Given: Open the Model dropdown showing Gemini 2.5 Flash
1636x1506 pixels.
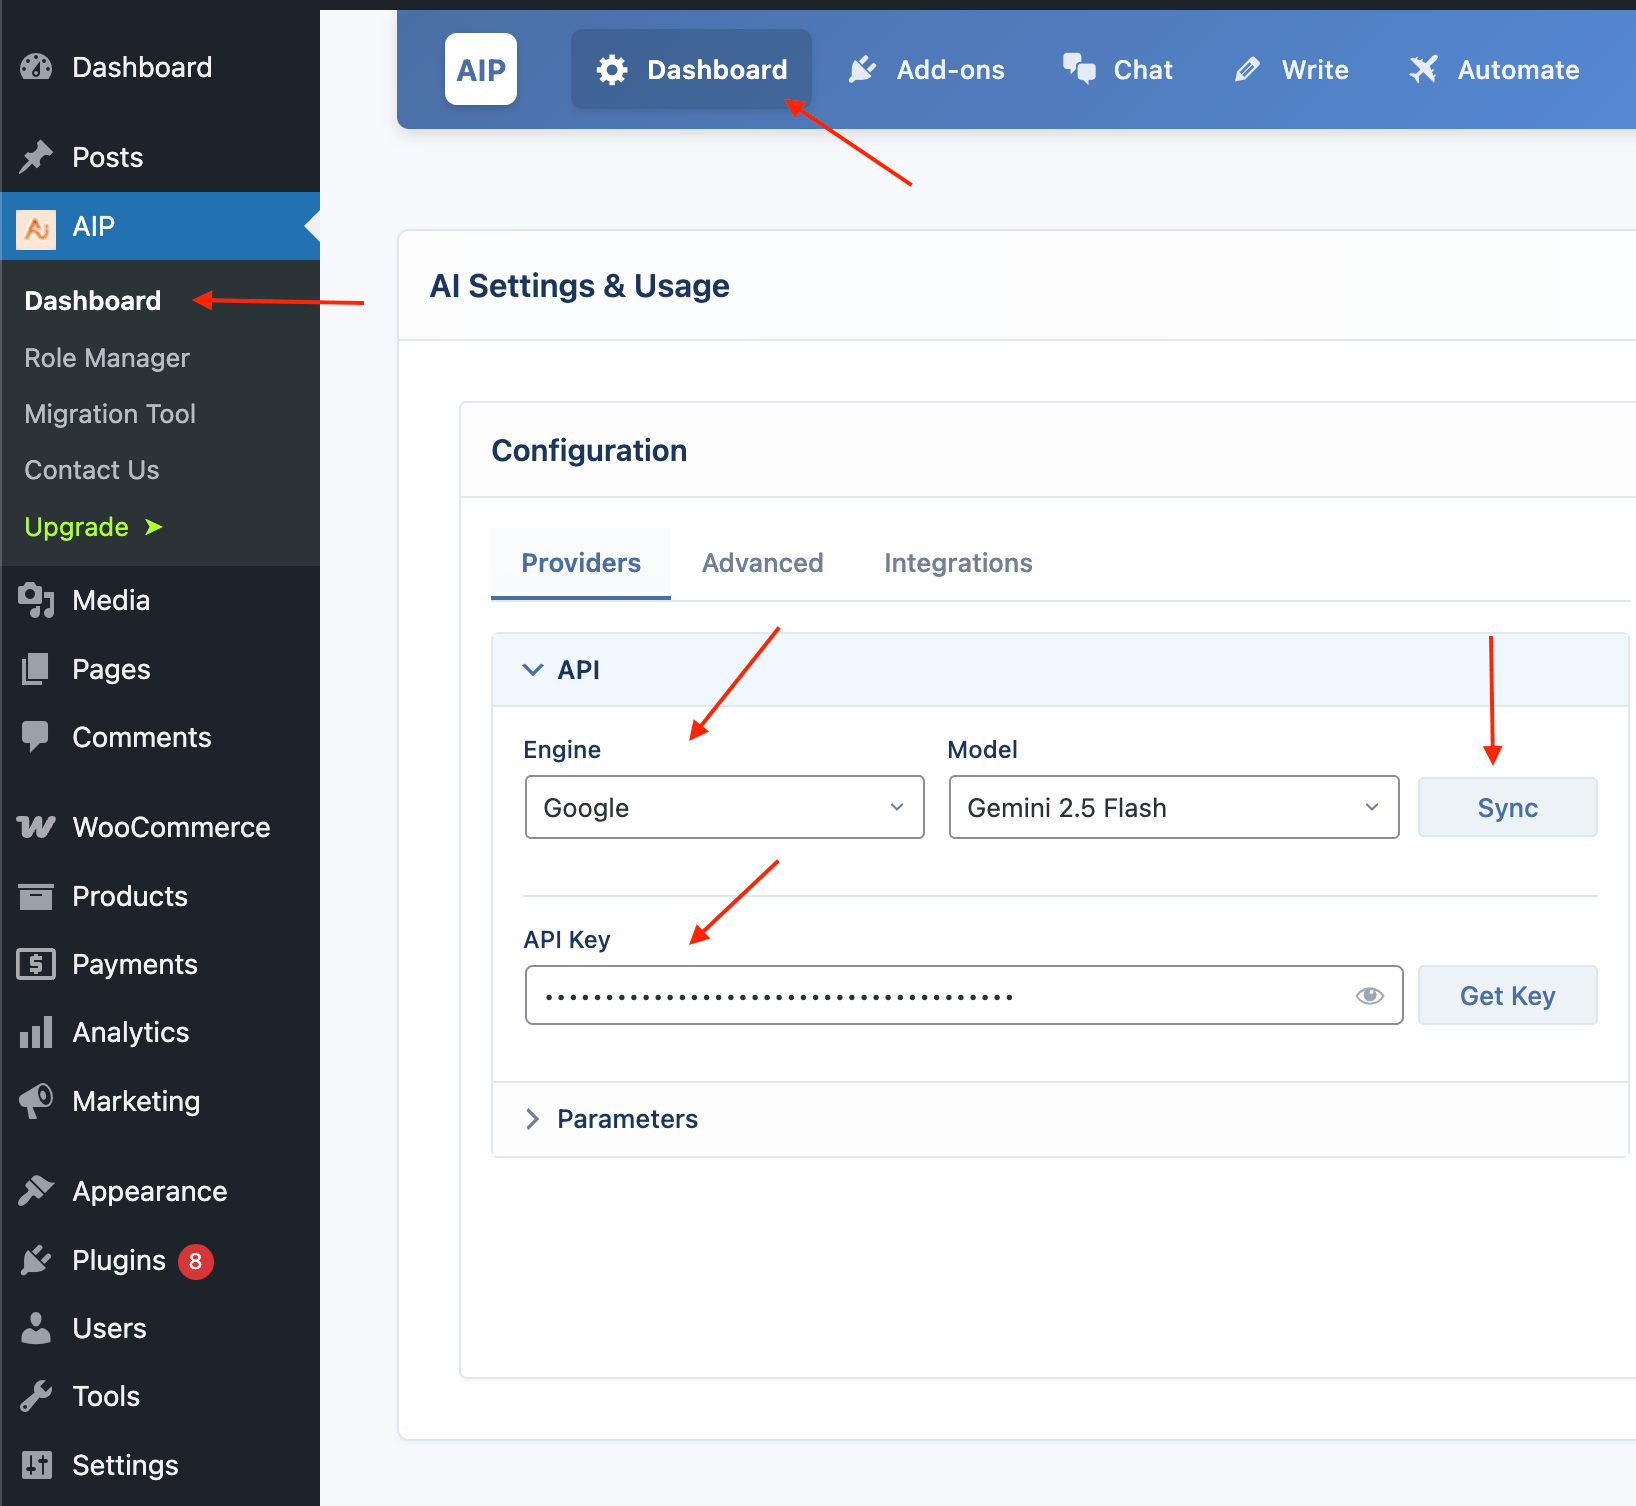Looking at the screenshot, I should [x=1173, y=807].
